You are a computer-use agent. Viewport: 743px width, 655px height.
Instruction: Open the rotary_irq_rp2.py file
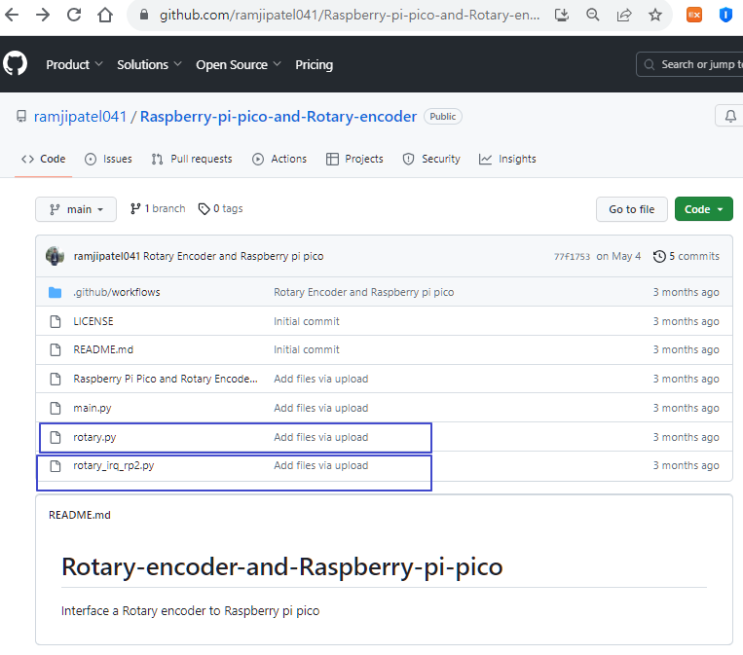[114, 465]
